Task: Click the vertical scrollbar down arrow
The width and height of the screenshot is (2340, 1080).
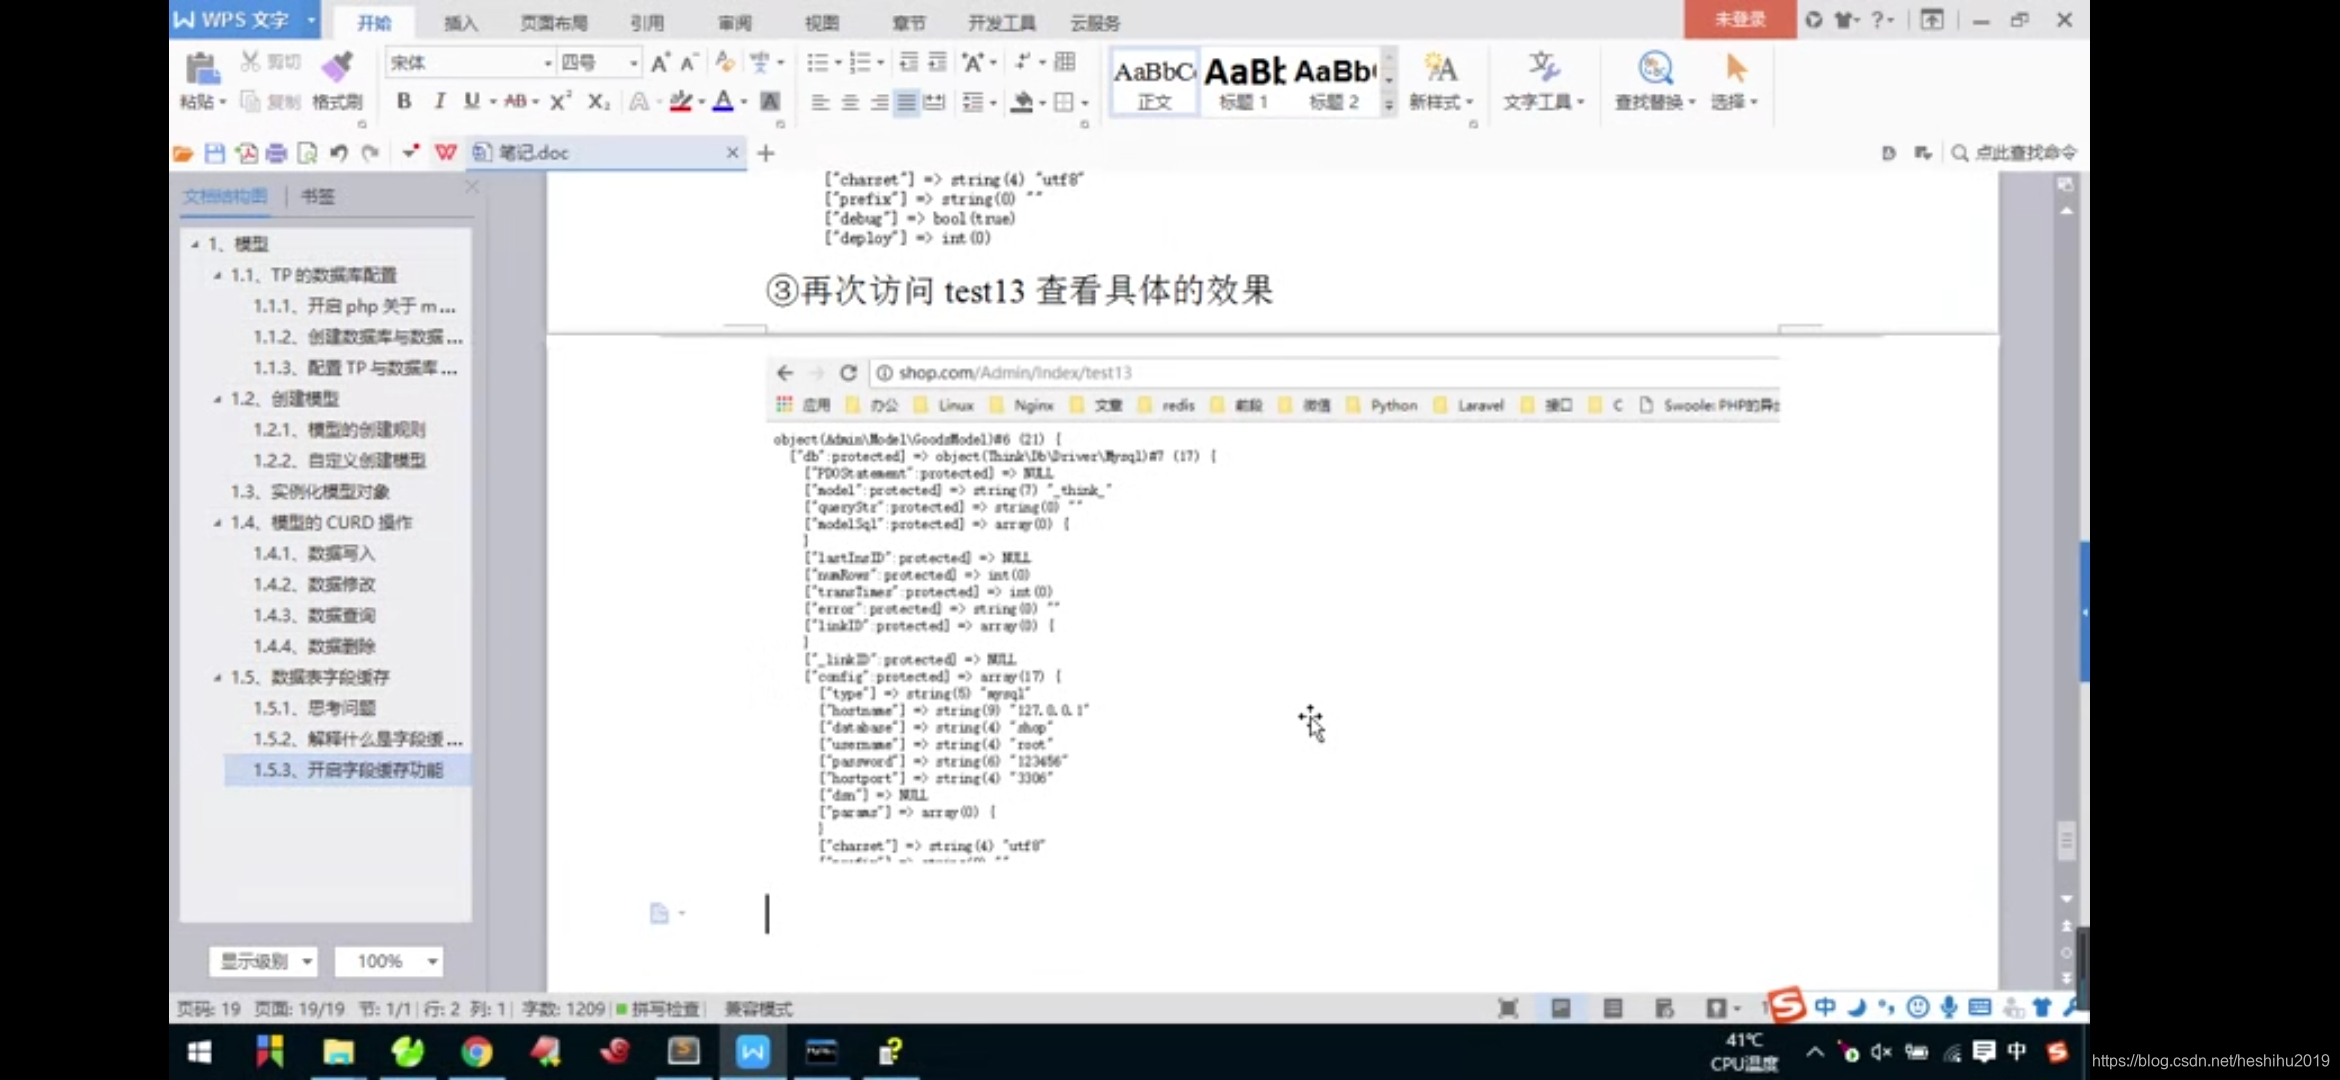Action: click(2066, 899)
